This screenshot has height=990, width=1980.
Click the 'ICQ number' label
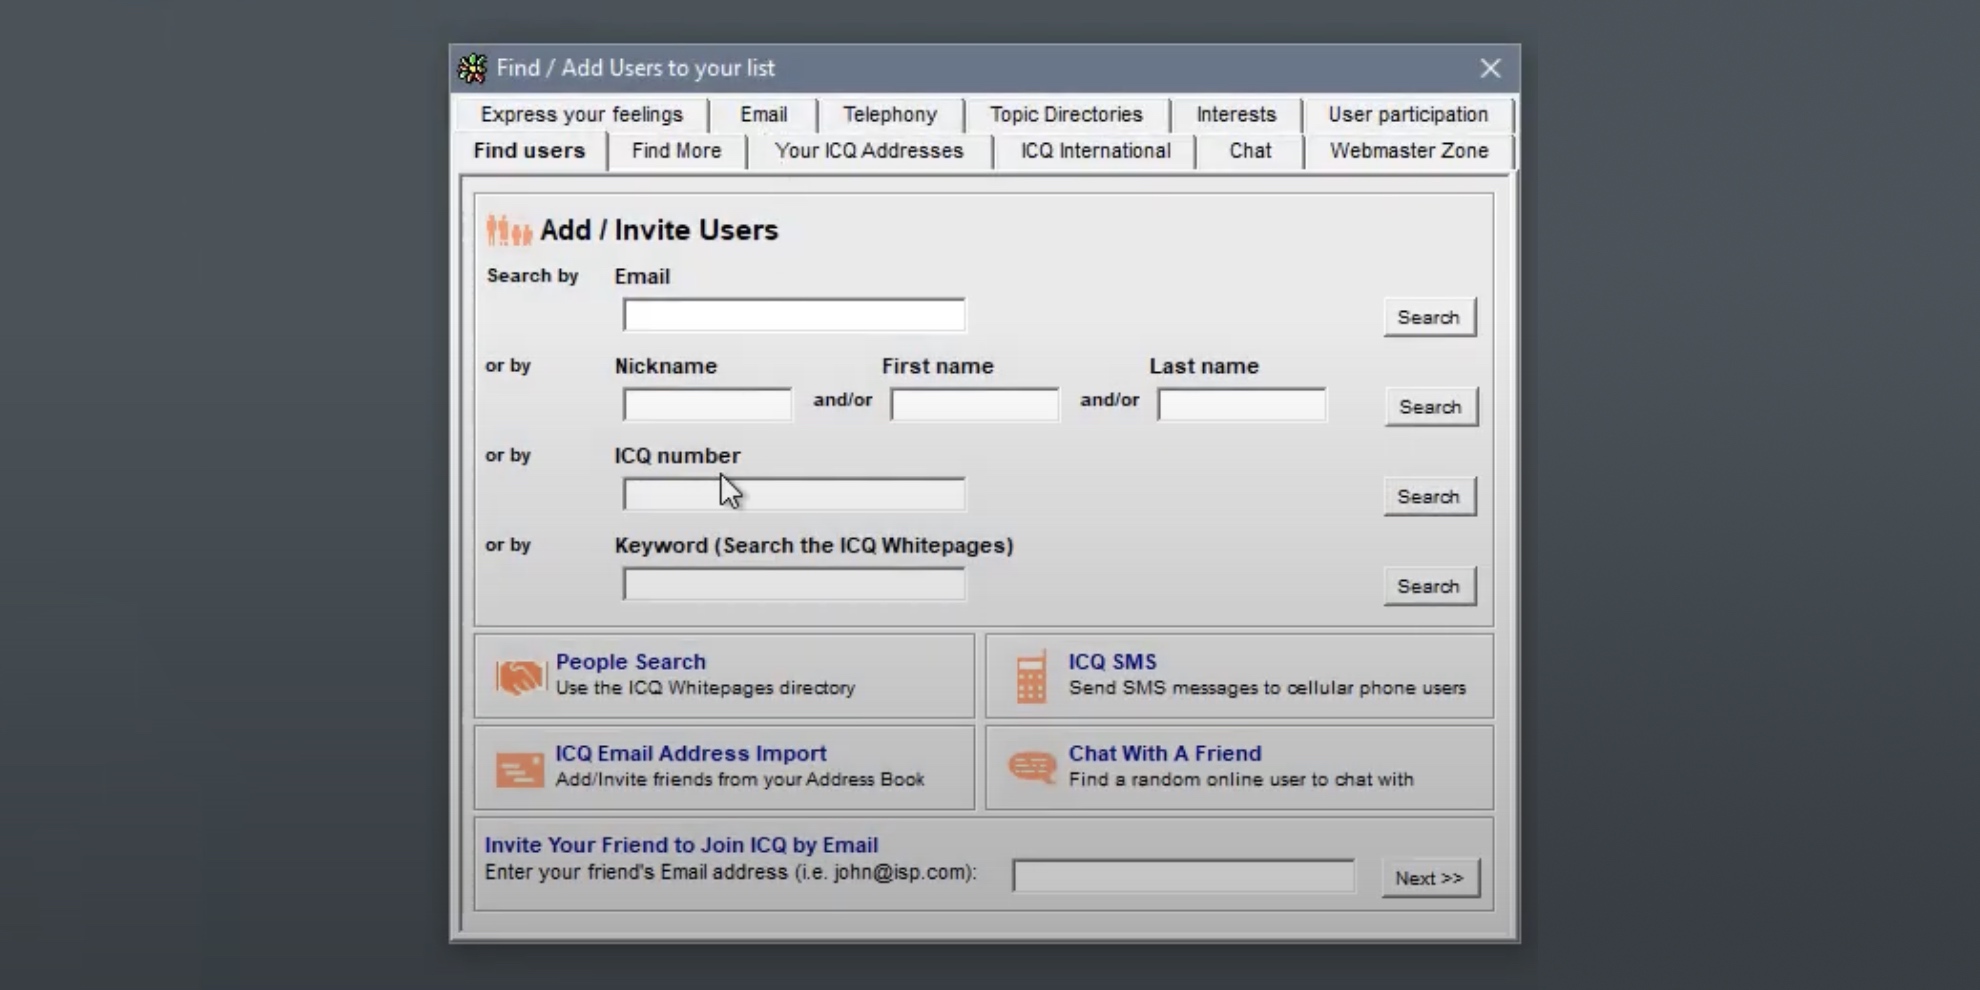677,456
